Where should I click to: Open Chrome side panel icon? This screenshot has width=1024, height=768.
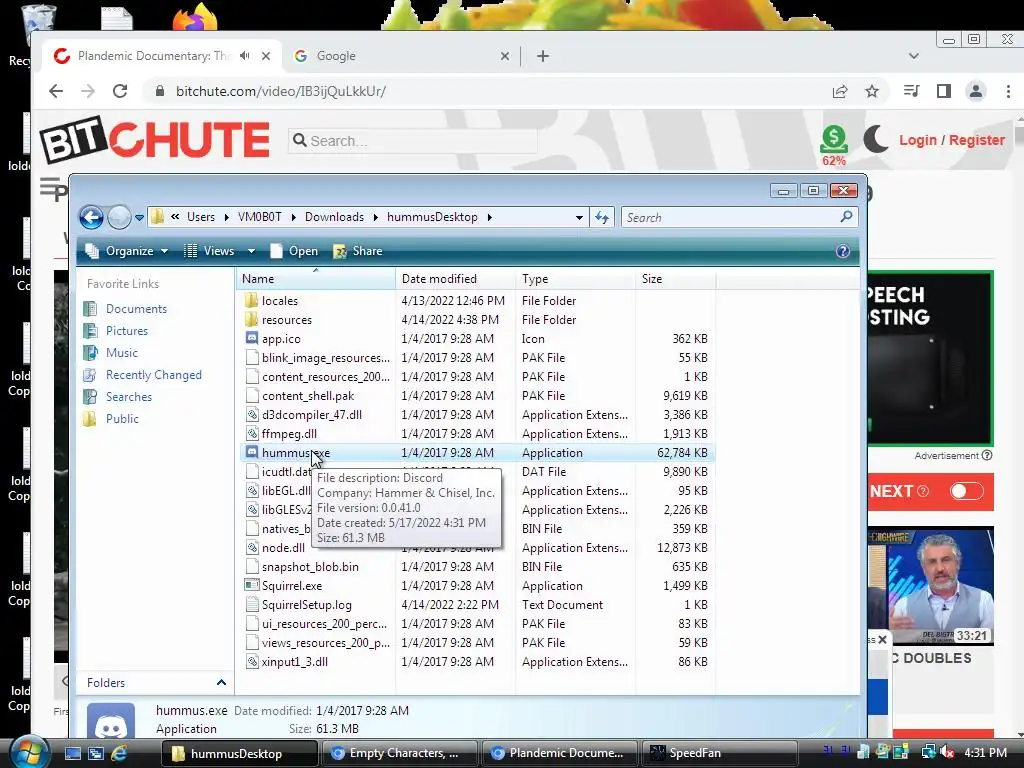click(944, 91)
